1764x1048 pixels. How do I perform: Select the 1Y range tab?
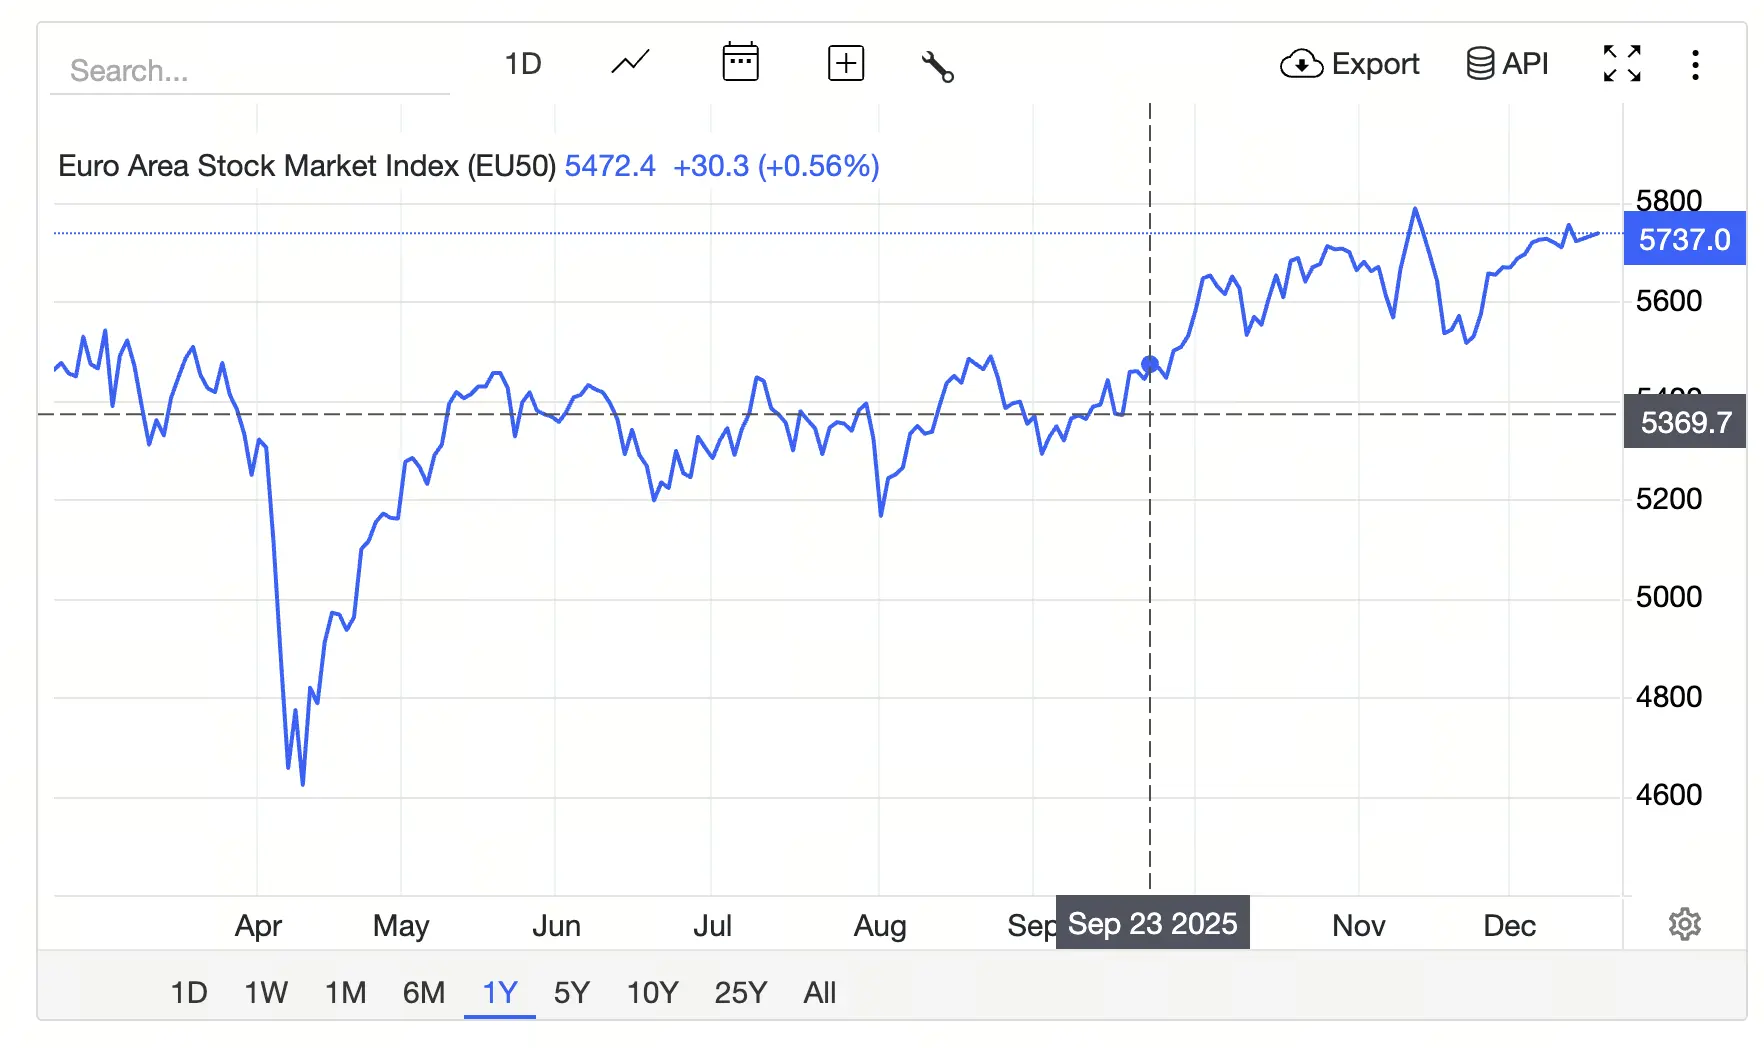pos(500,993)
